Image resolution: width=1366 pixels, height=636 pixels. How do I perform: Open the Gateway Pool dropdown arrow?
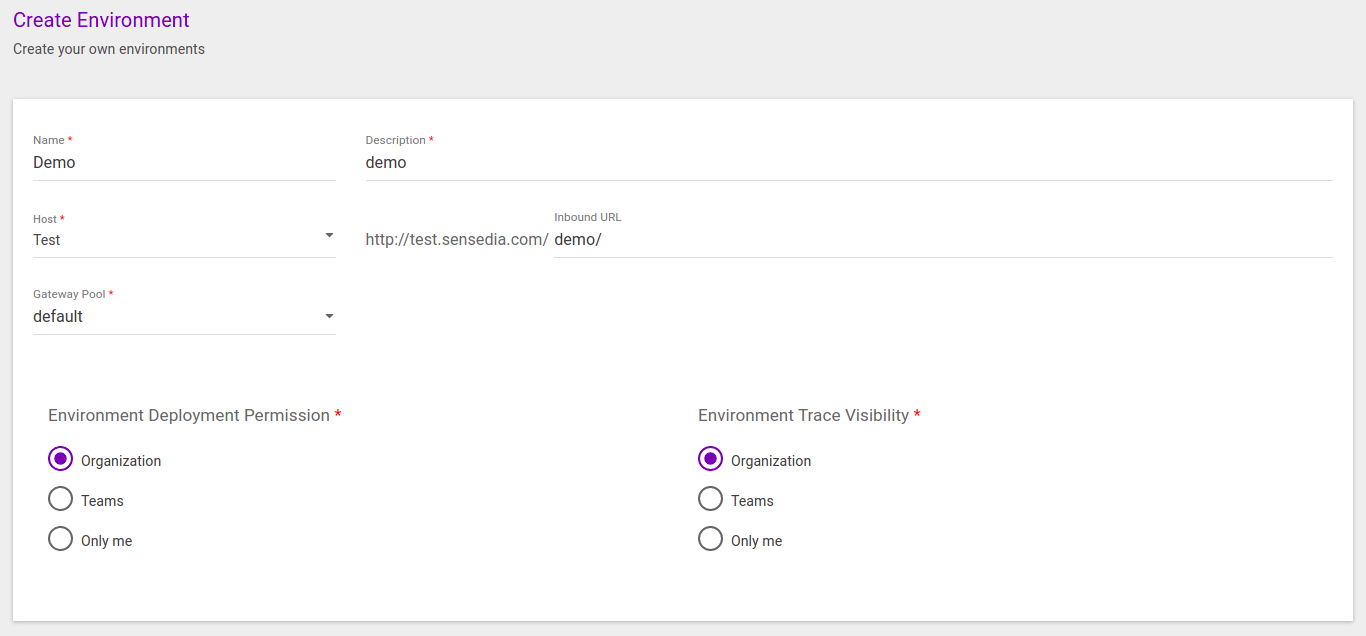(329, 316)
